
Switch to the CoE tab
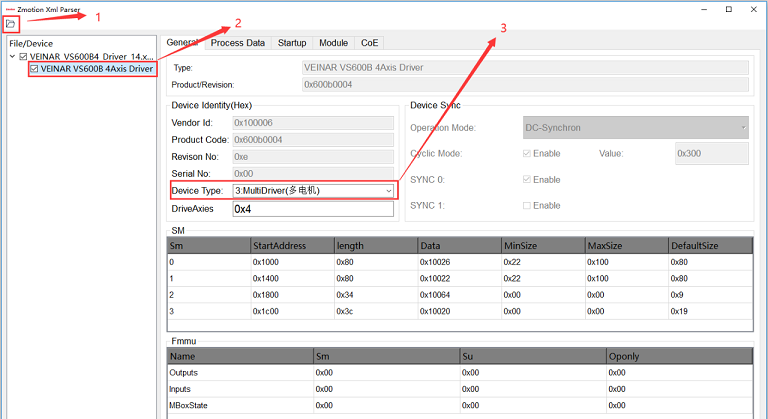(369, 43)
